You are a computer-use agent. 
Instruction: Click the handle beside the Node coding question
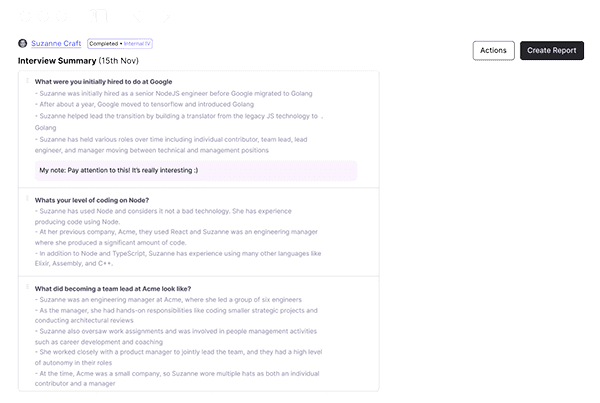26,200
